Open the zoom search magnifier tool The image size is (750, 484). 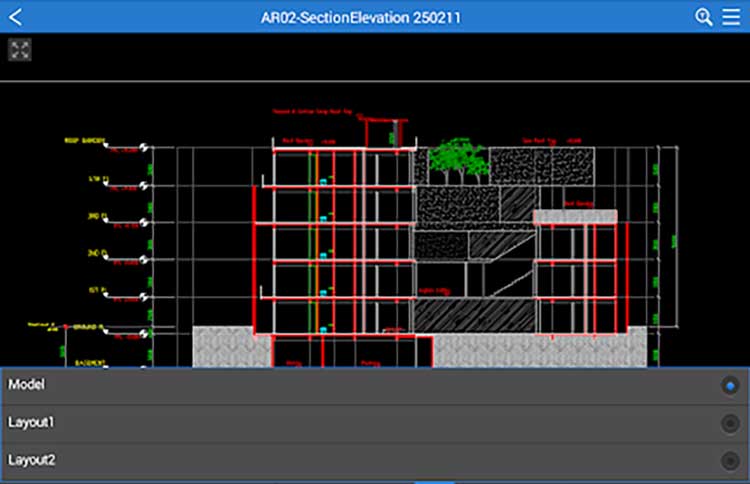(x=703, y=17)
